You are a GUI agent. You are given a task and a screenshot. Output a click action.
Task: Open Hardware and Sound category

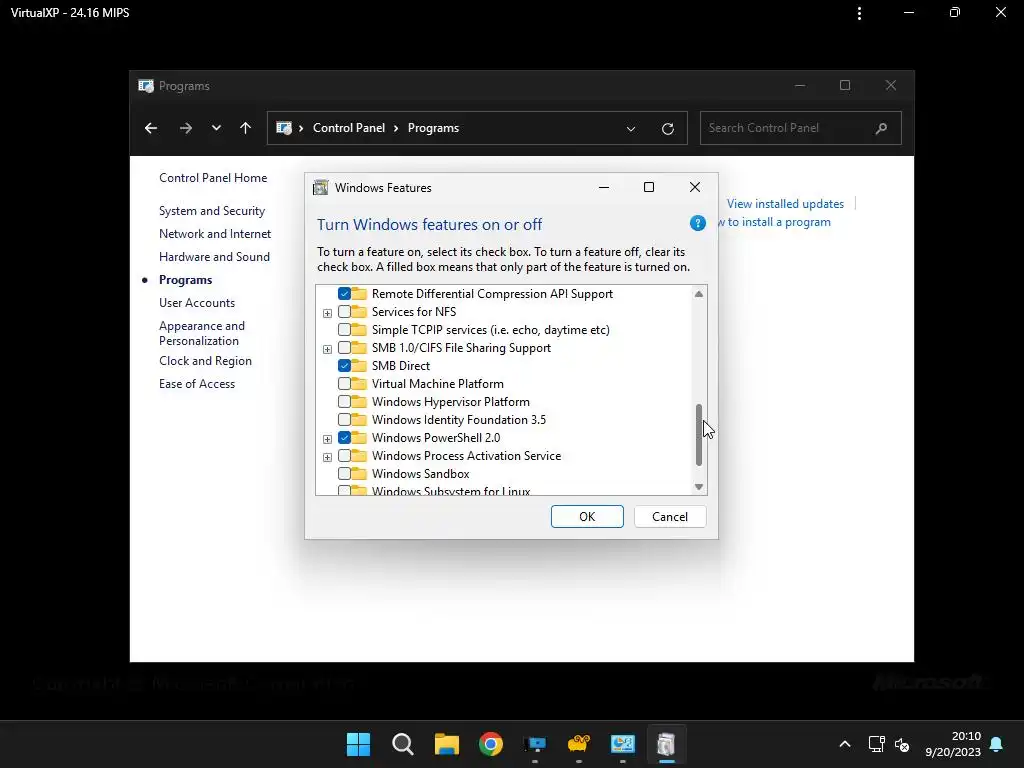(214, 257)
